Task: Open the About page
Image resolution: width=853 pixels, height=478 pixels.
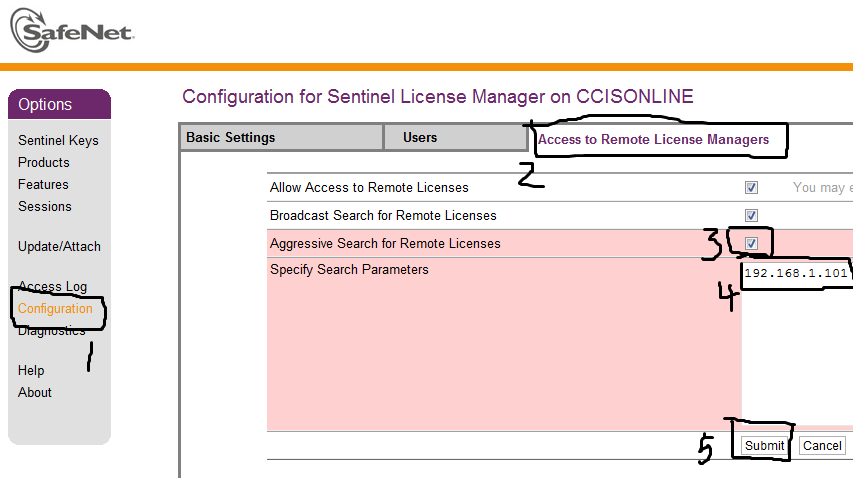Action: point(35,392)
